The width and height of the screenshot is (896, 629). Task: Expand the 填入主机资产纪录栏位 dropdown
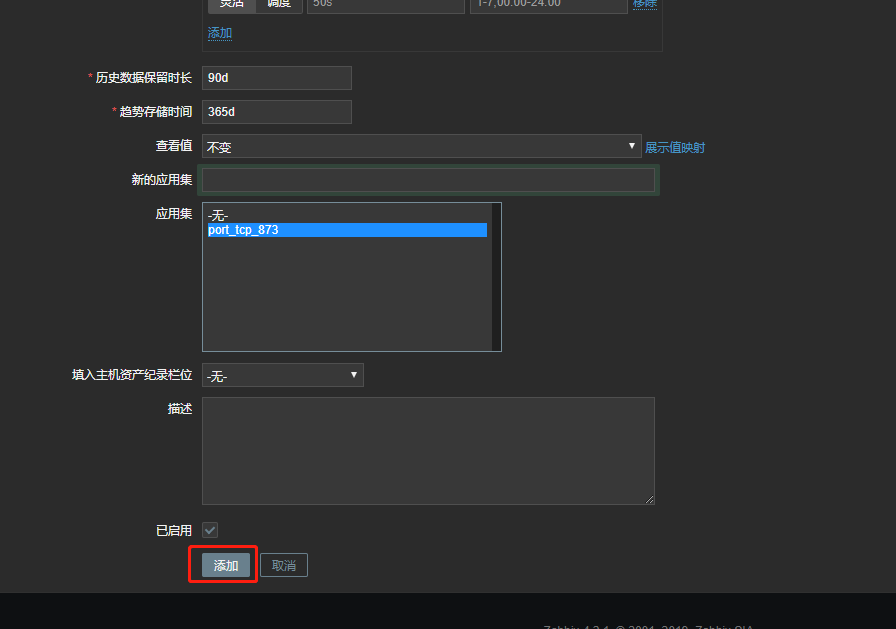click(x=283, y=375)
